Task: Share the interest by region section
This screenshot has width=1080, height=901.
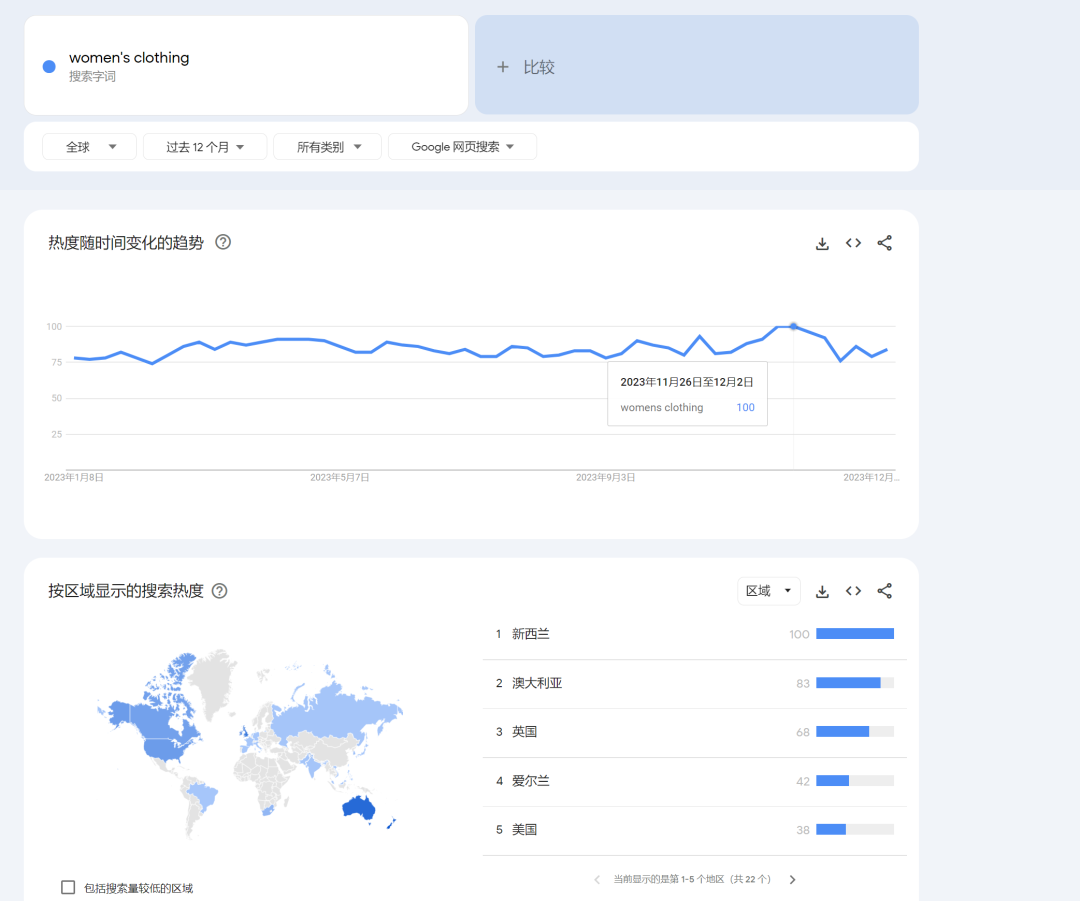Action: pos(884,591)
